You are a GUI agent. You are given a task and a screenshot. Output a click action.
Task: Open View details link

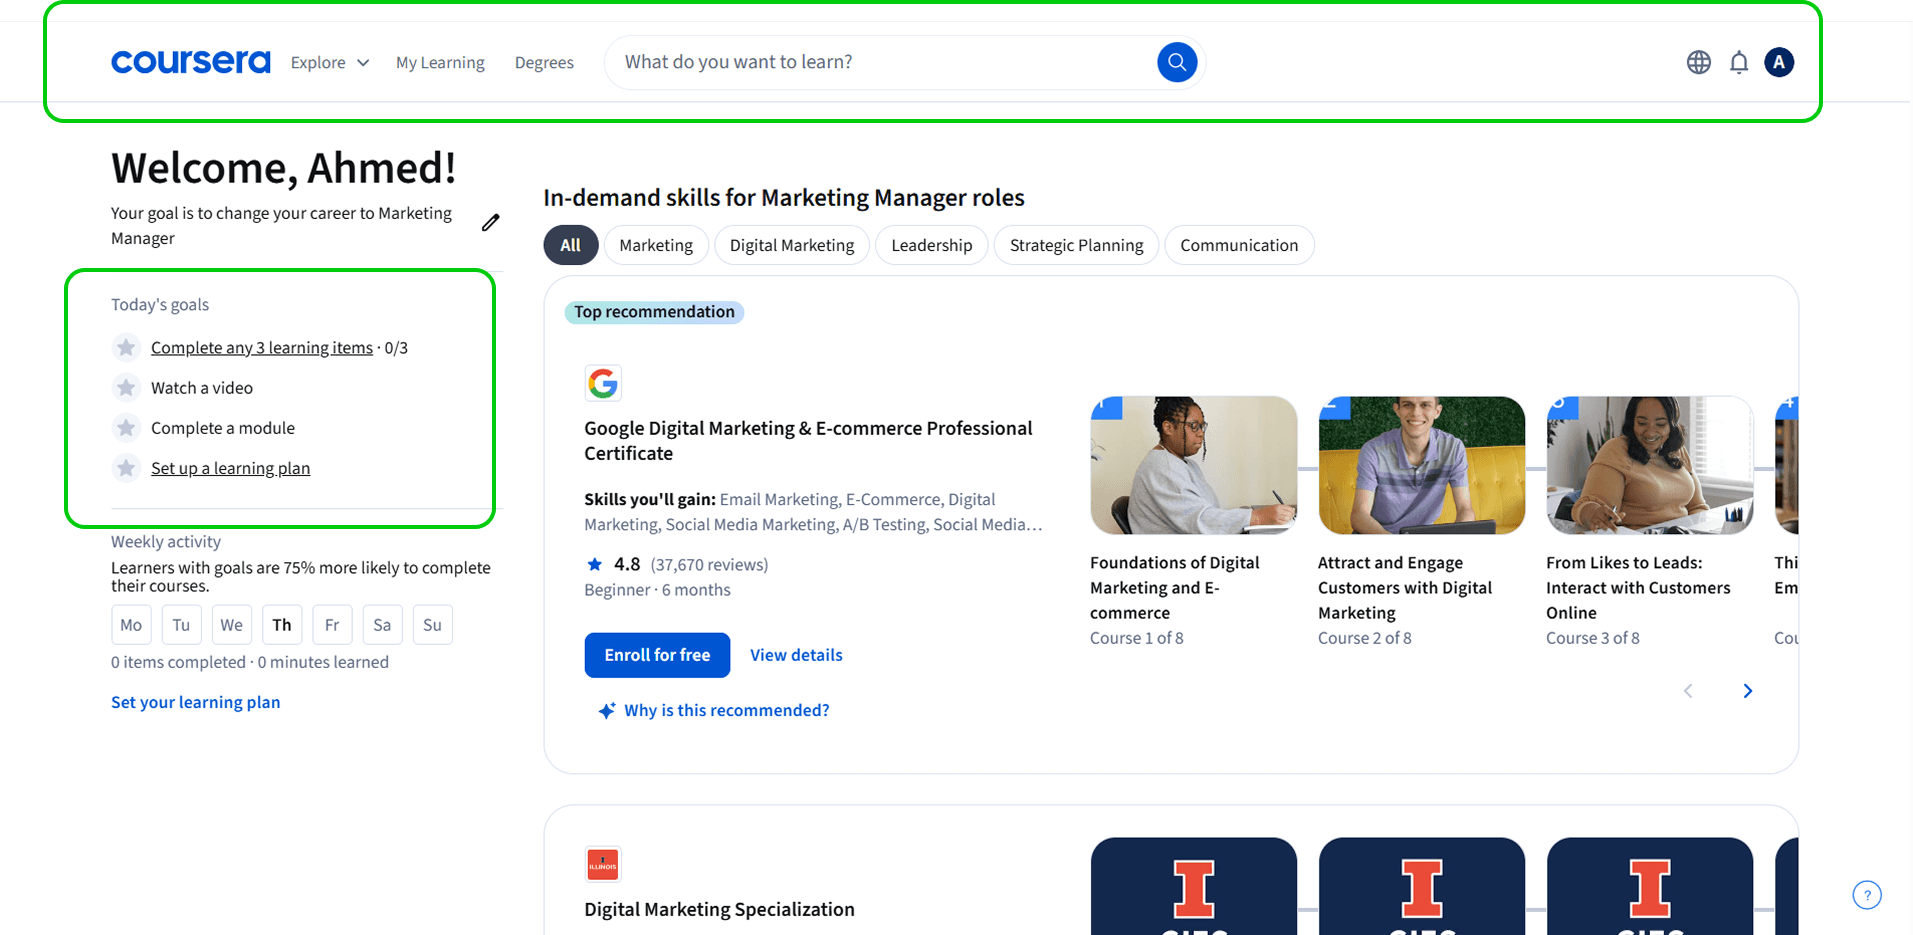coord(796,655)
